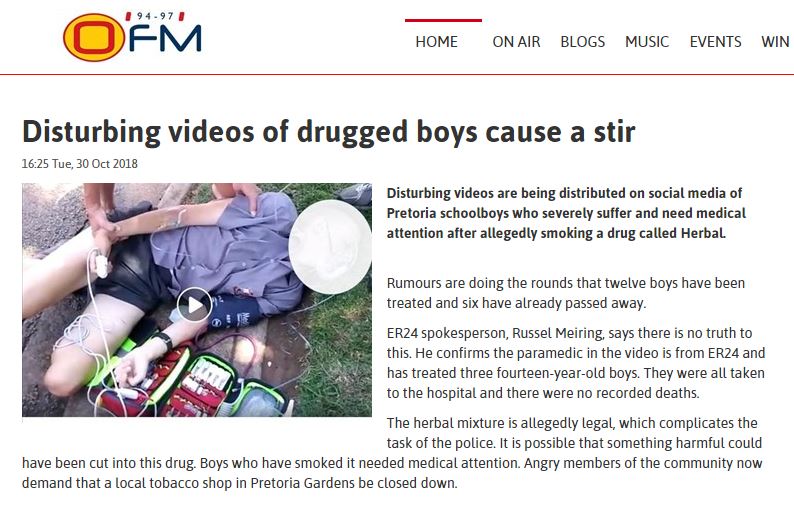794x507 pixels.
Task: Open the EVENTS page
Action: click(x=715, y=42)
